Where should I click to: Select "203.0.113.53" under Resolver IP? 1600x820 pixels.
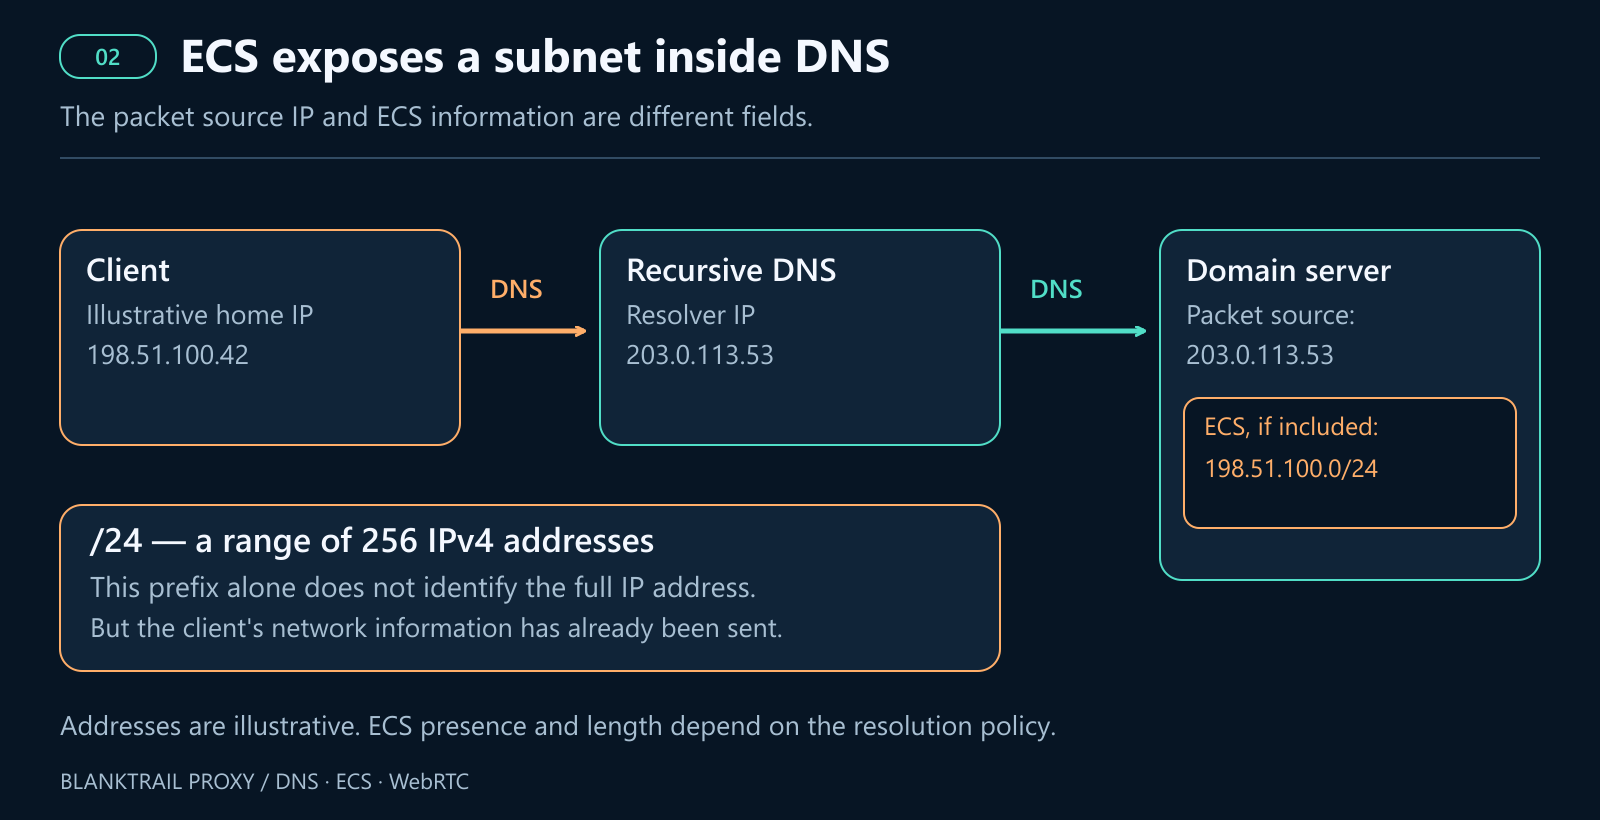point(700,355)
